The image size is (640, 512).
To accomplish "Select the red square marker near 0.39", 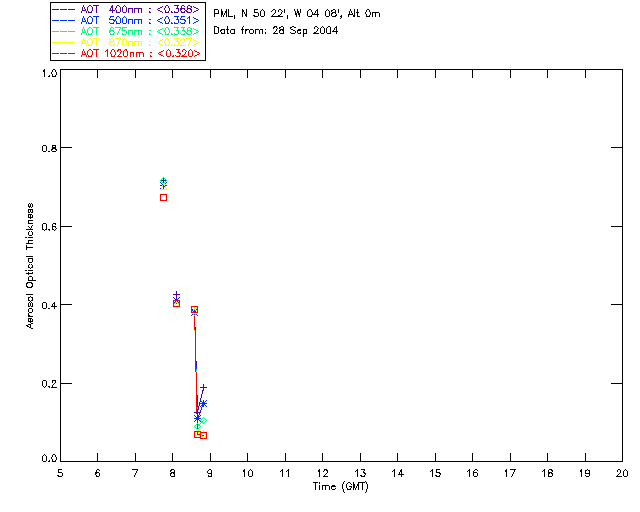I will pos(194,309).
